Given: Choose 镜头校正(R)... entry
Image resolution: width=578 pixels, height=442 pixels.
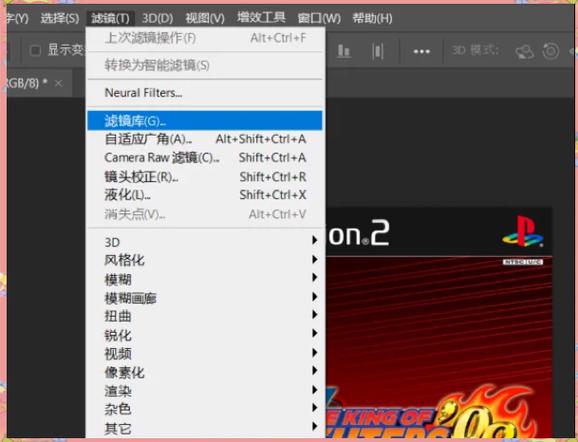Looking at the screenshot, I should tap(205, 177).
